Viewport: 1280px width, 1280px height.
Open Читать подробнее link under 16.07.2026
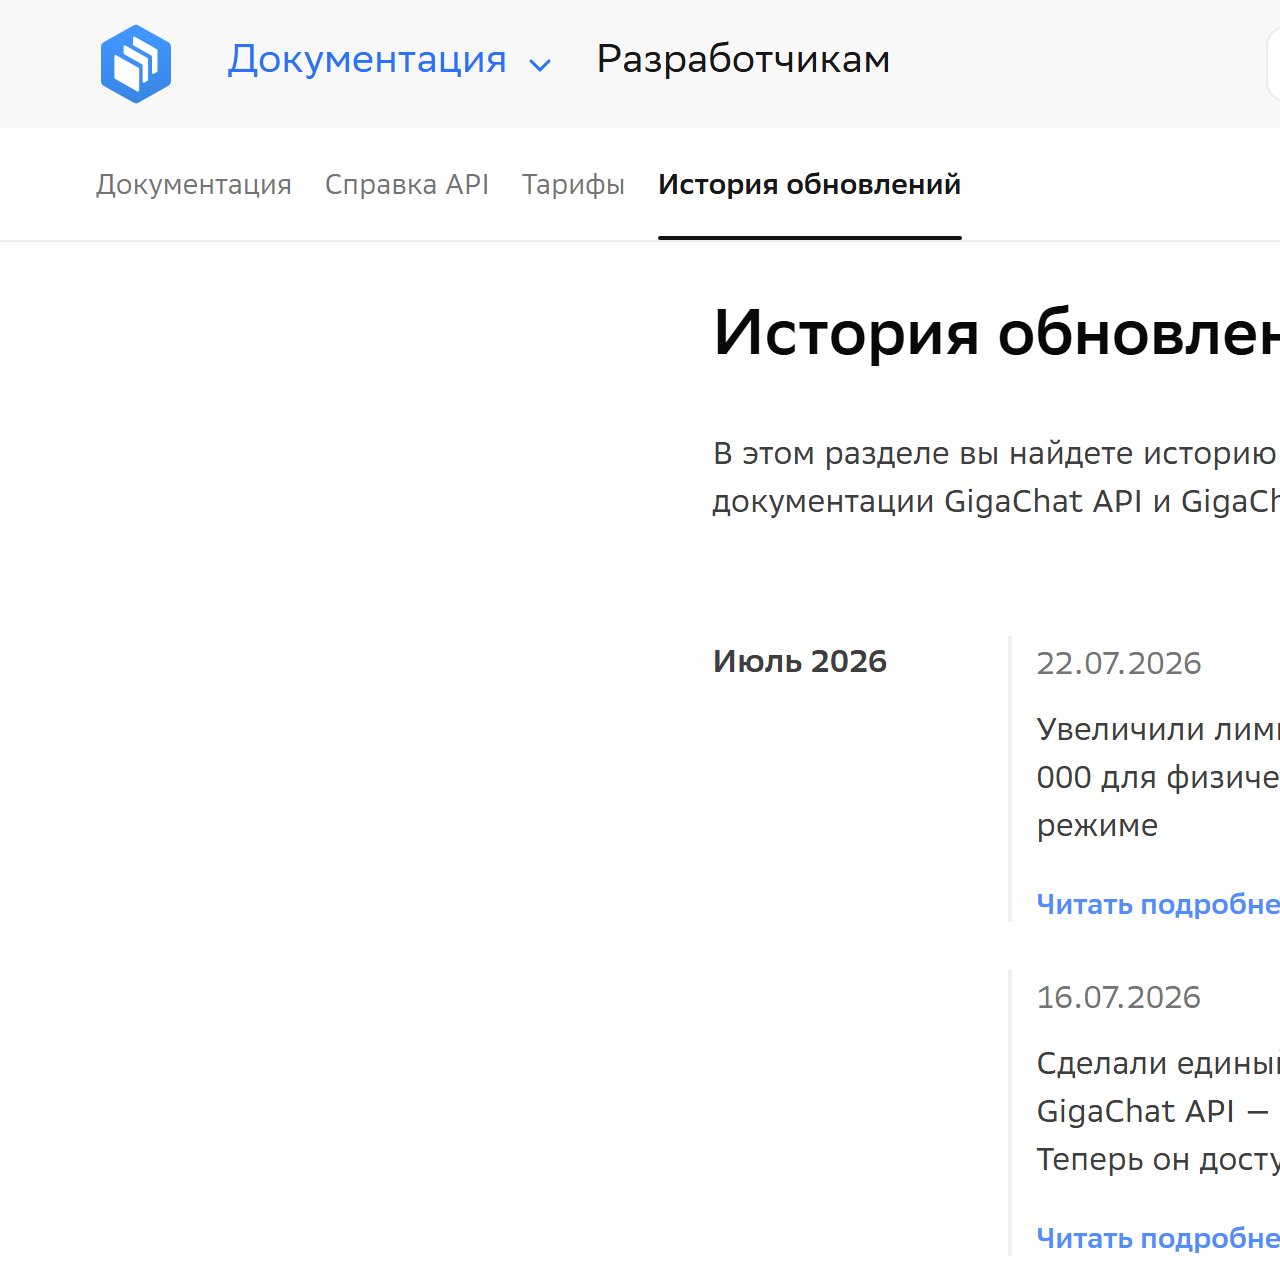[1158, 1238]
